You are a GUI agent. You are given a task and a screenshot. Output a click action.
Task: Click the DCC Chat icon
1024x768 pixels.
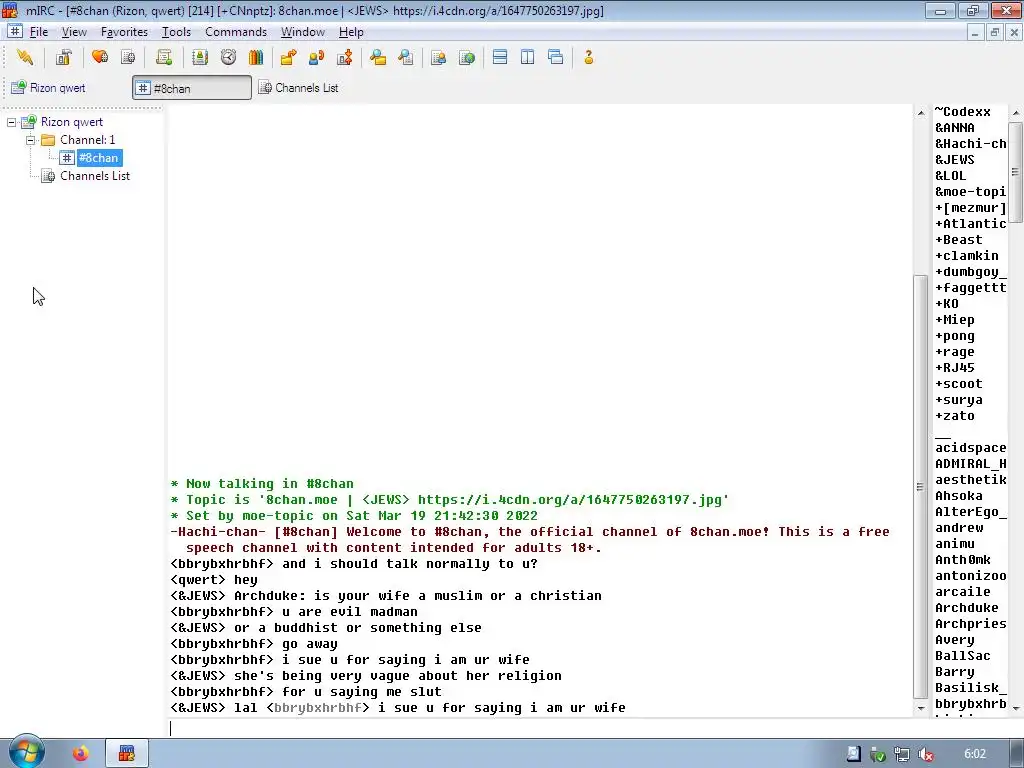[316, 57]
